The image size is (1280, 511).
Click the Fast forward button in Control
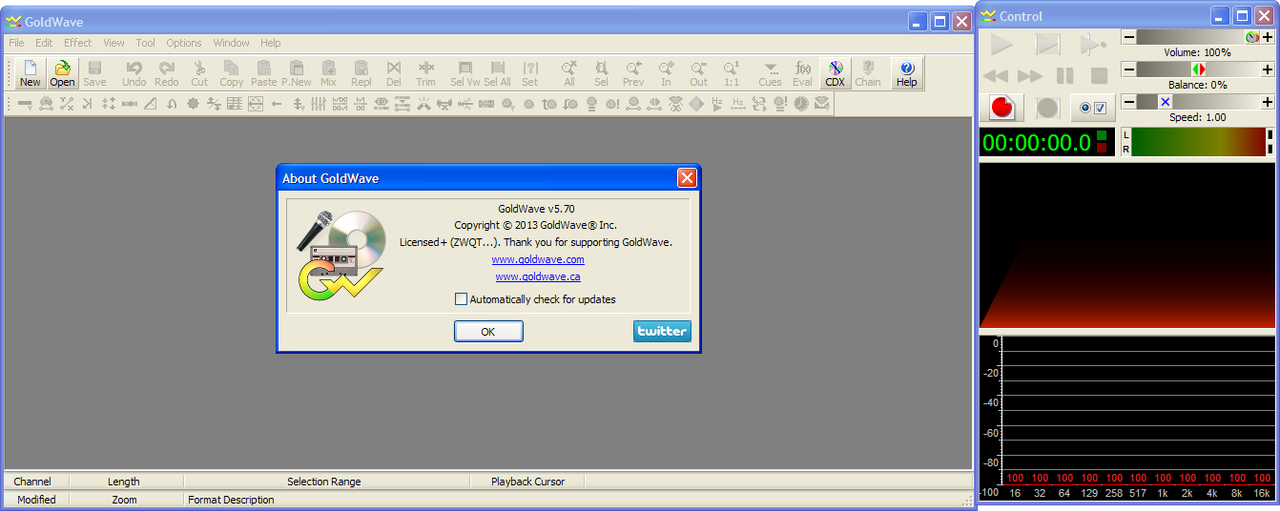point(1030,76)
